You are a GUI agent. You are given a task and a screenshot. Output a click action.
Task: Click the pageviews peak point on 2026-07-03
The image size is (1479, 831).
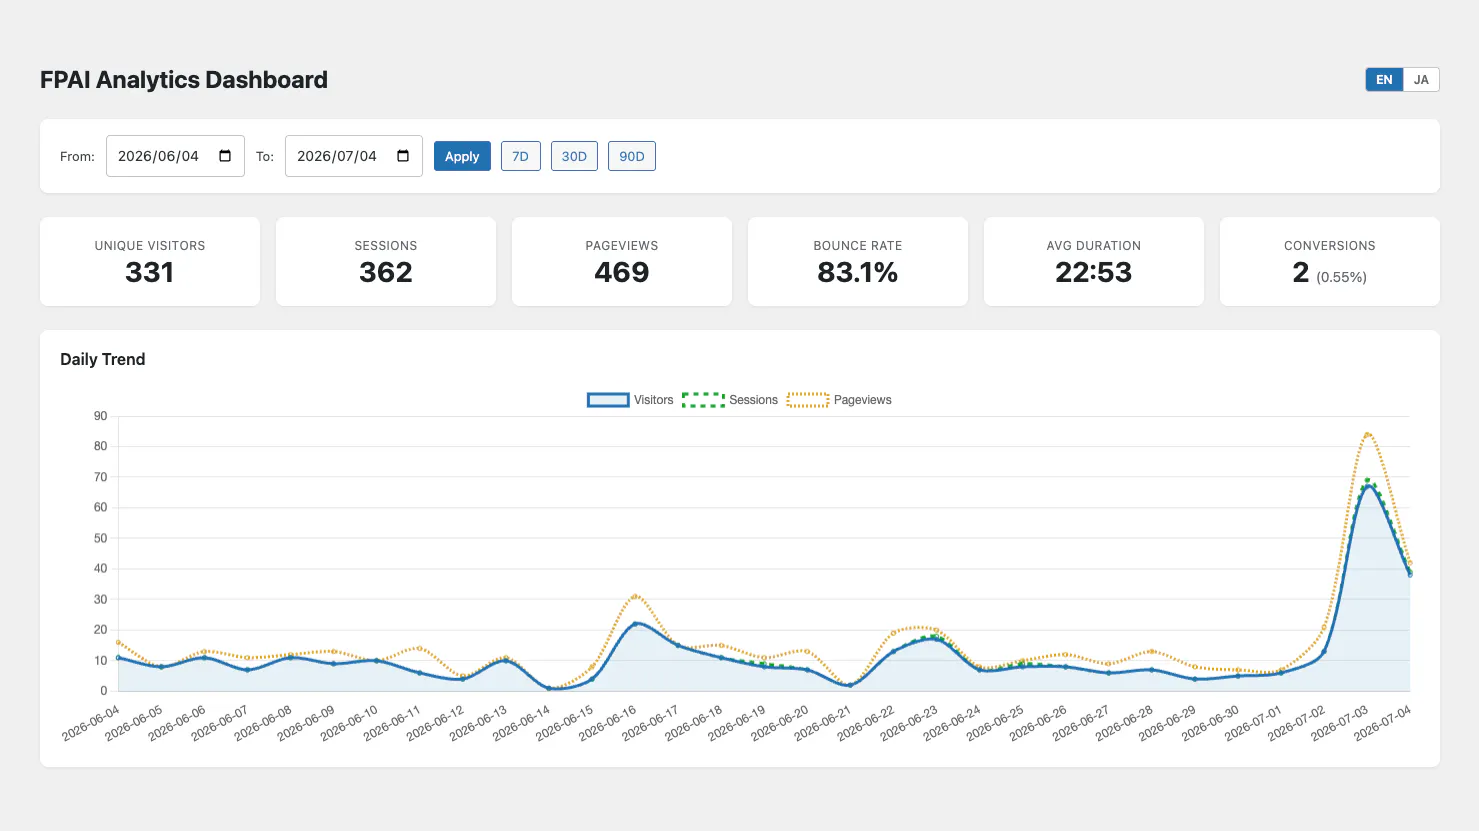pyautogui.click(x=1367, y=434)
